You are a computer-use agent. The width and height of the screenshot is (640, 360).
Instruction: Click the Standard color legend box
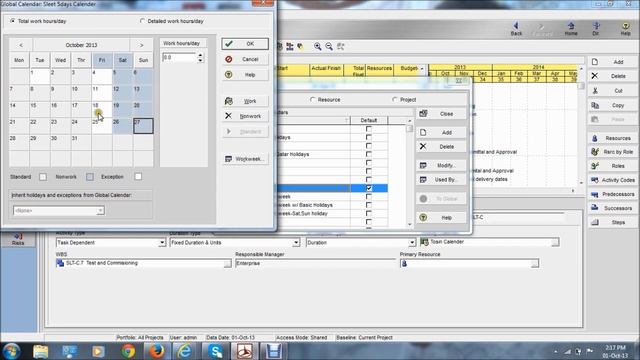click(x=43, y=177)
